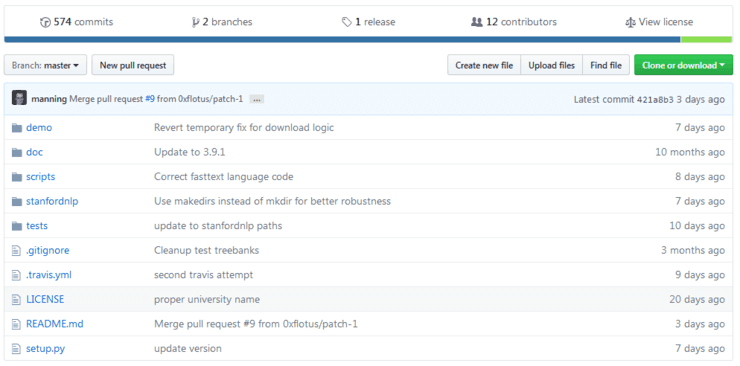Click the setup.py file icon
740x366 pixels.
click(17, 349)
